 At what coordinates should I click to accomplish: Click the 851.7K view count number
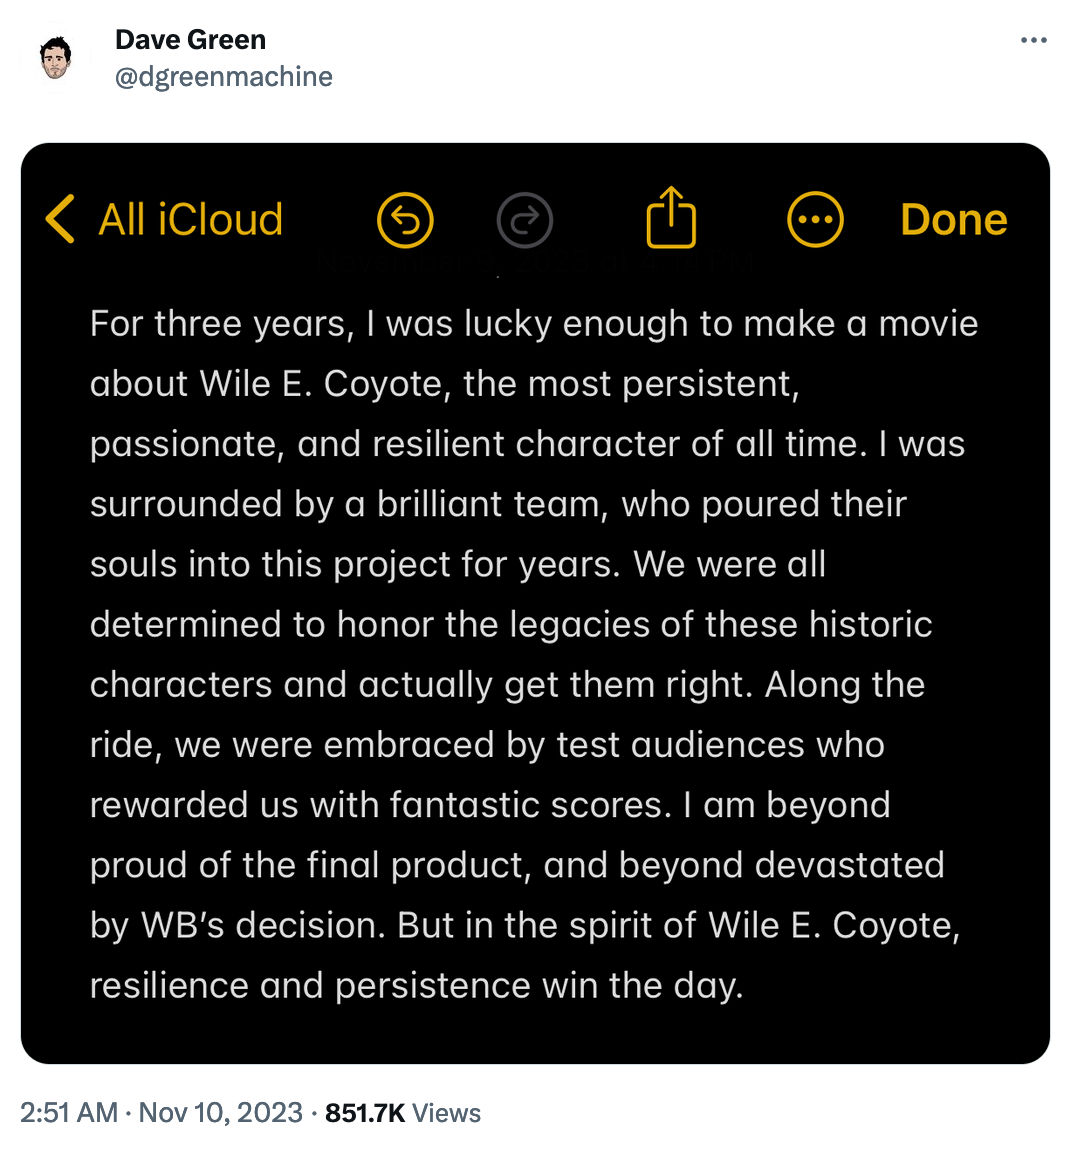(x=365, y=1113)
